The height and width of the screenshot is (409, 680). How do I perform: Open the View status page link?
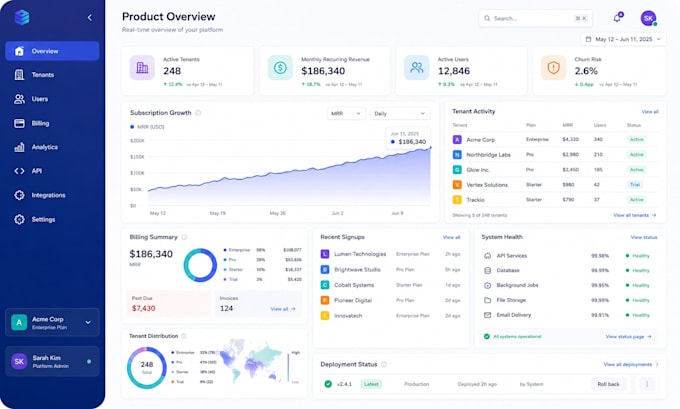tap(628, 337)
